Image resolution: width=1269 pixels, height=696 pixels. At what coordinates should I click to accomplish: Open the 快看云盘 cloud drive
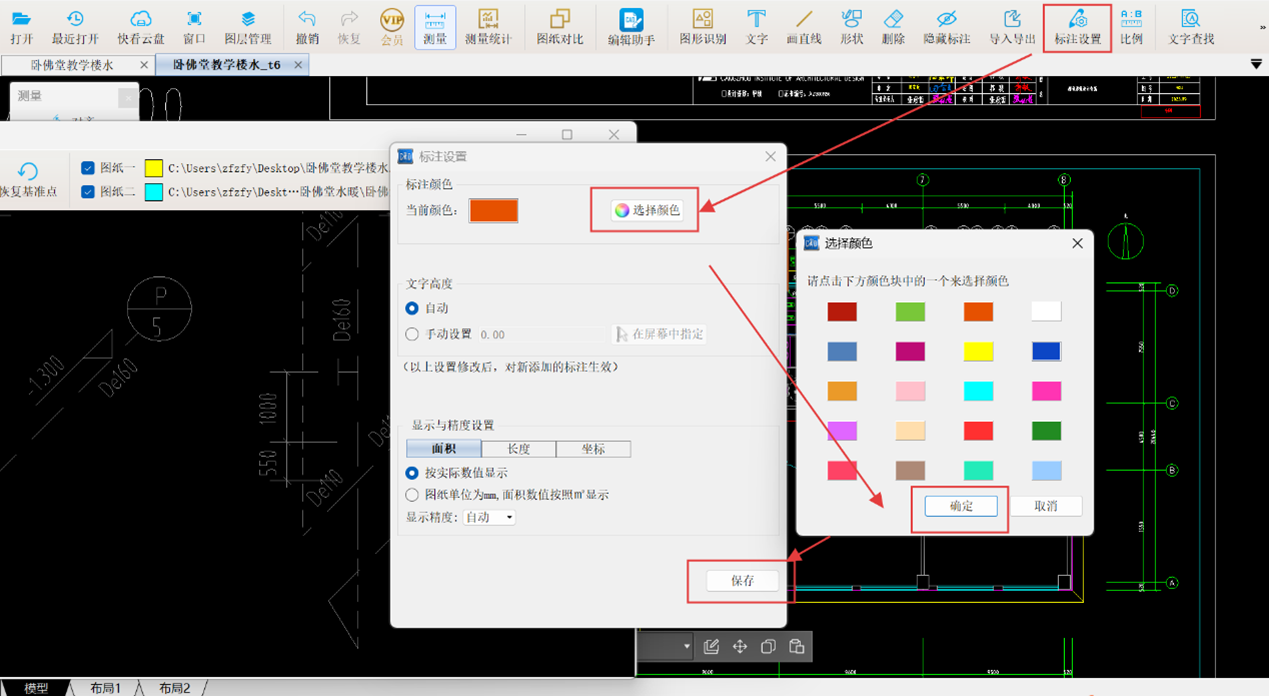pyautogui.click(x=141, y=27)
